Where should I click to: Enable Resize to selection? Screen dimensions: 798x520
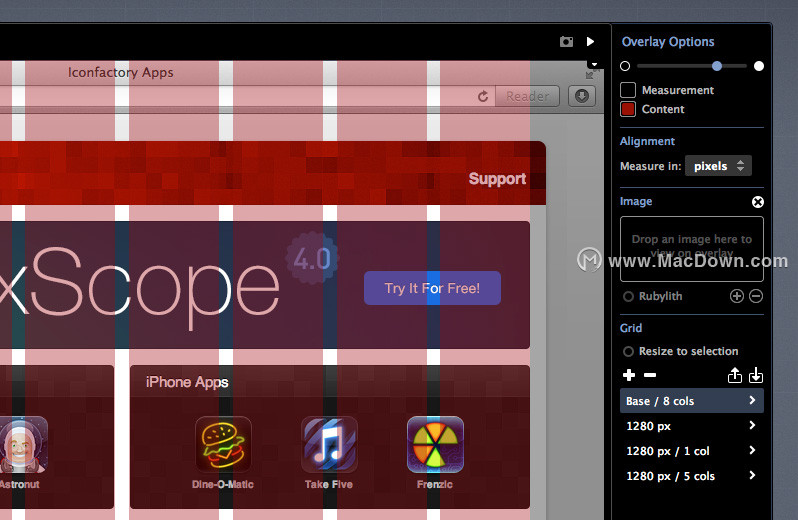[629, 351]
